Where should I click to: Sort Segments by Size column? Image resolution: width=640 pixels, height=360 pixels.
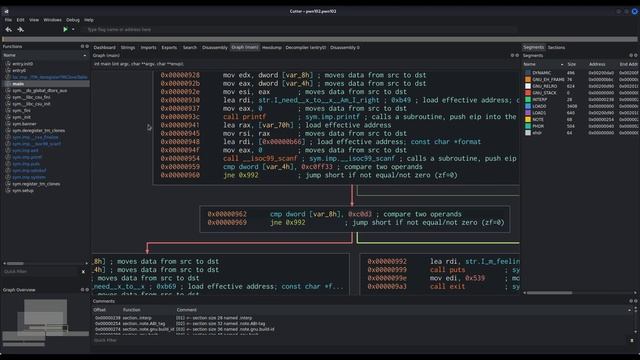click(571, 64)
